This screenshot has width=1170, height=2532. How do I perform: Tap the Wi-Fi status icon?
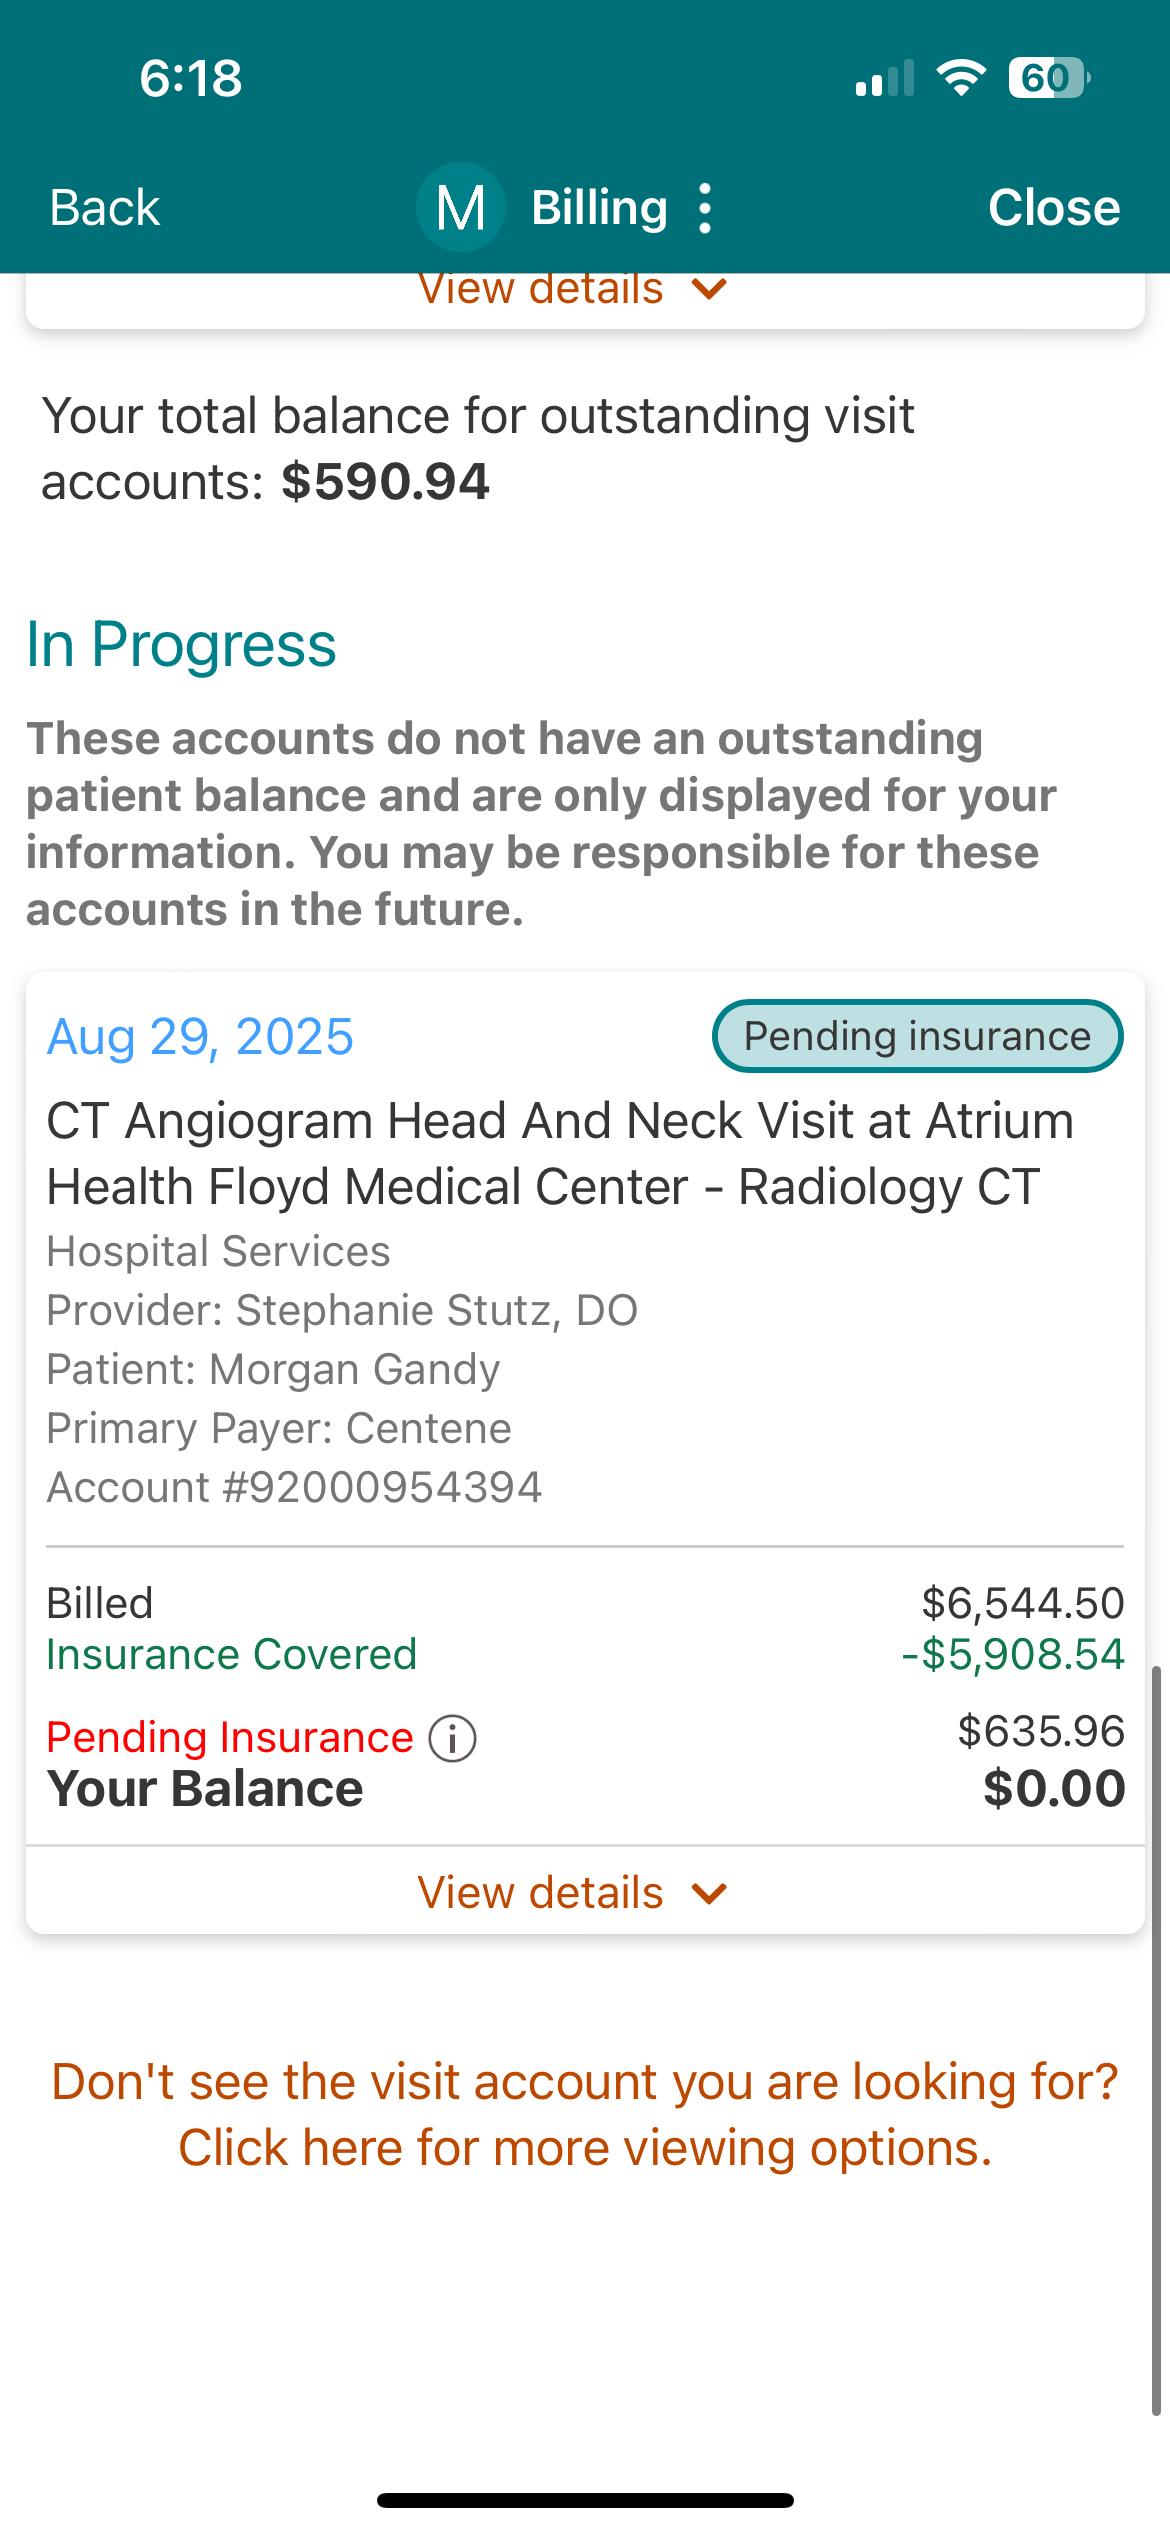(x=961, y=78)
